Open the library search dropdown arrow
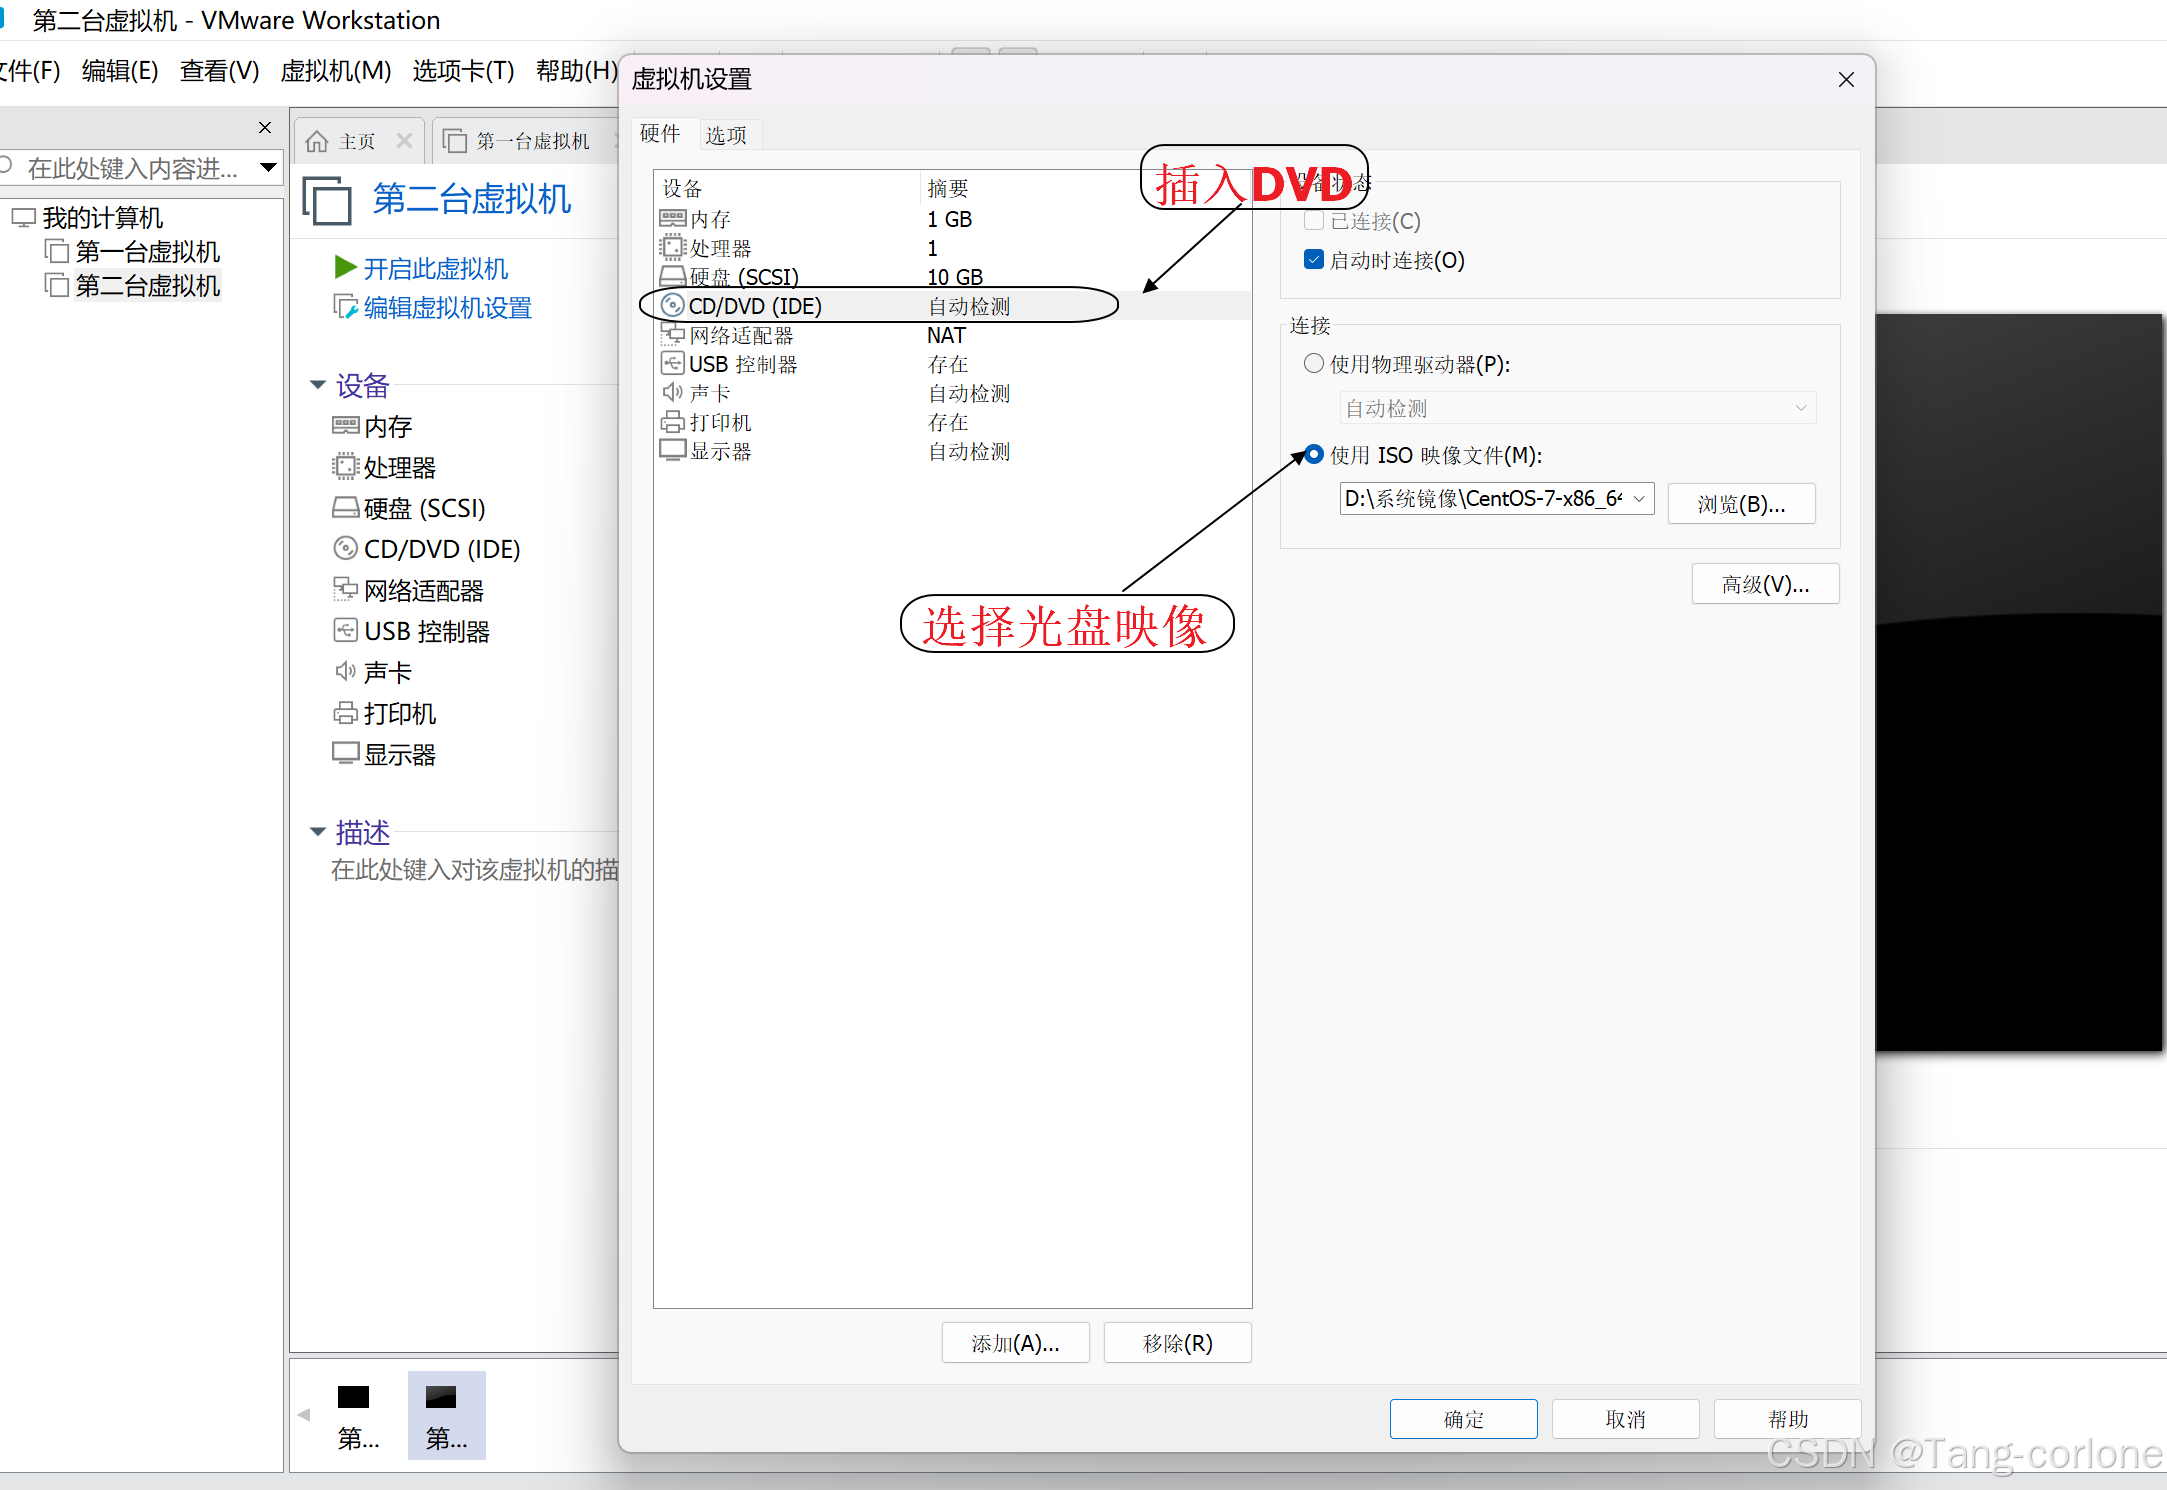2167x1490 pixels. click(268, 167)
